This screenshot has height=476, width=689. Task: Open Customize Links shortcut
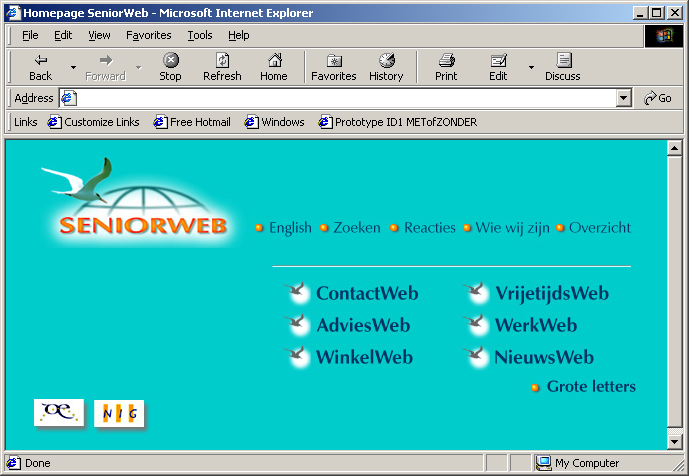[x=94, y=122]
